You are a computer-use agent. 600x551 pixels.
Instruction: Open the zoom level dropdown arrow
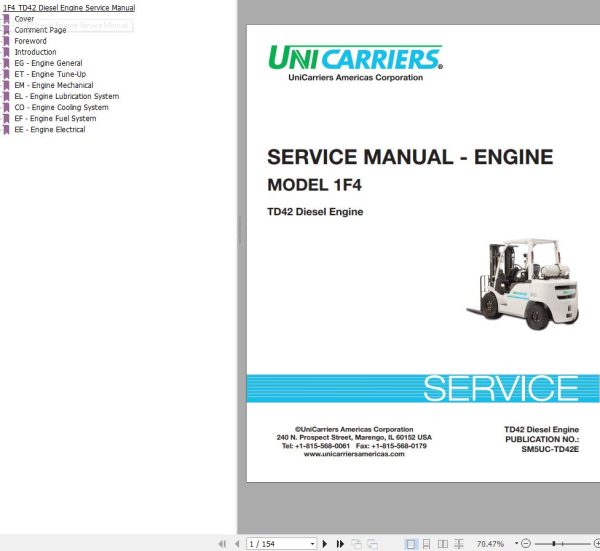pos(516,543)
